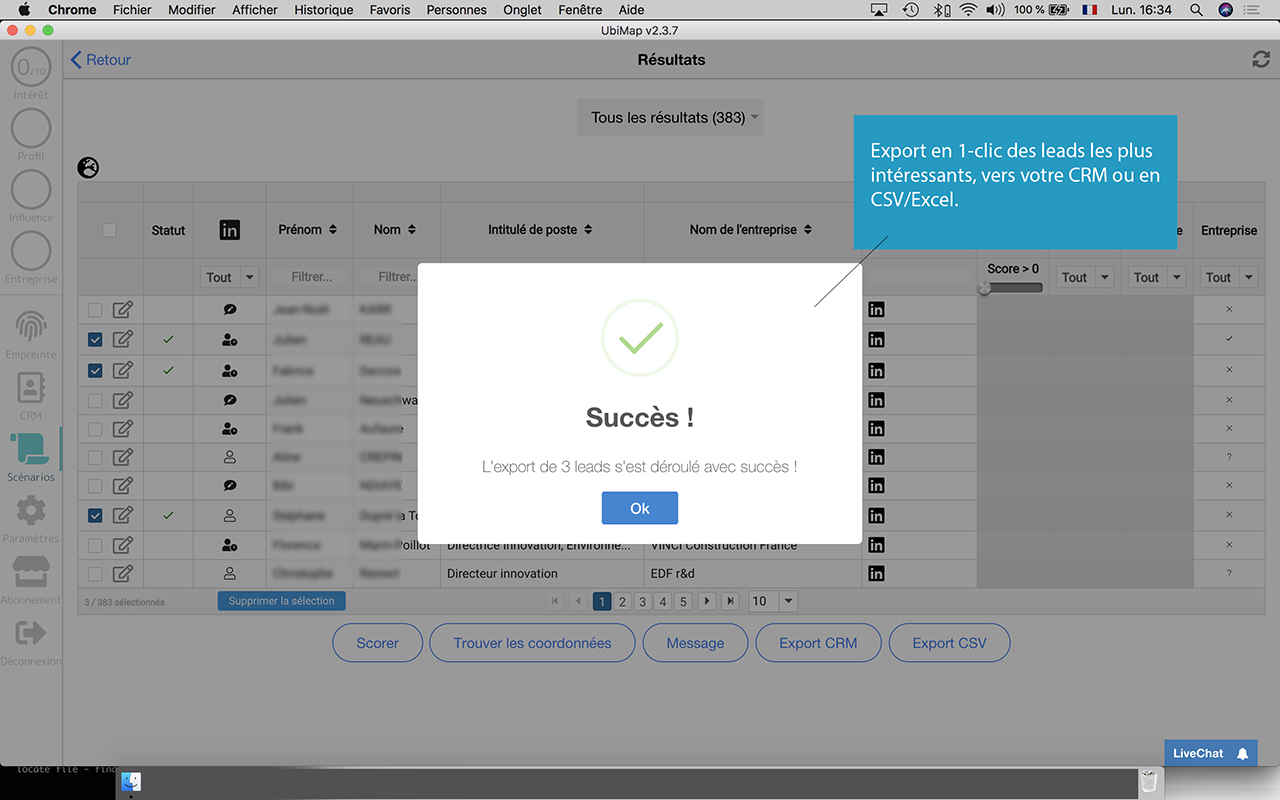Check the Florence row checkbox
This screenshot has width=1280, height=800.
click(x=95, y=545)
